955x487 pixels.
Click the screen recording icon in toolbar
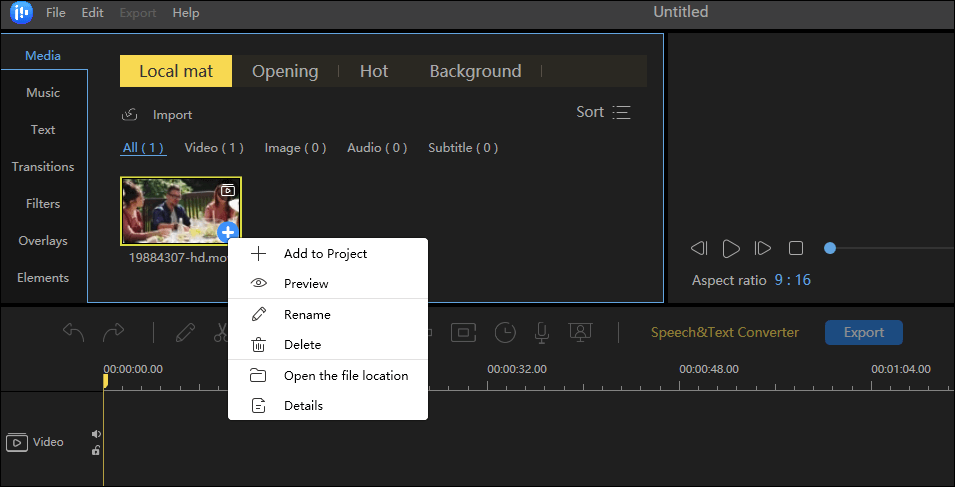click(x=578, y=332)
